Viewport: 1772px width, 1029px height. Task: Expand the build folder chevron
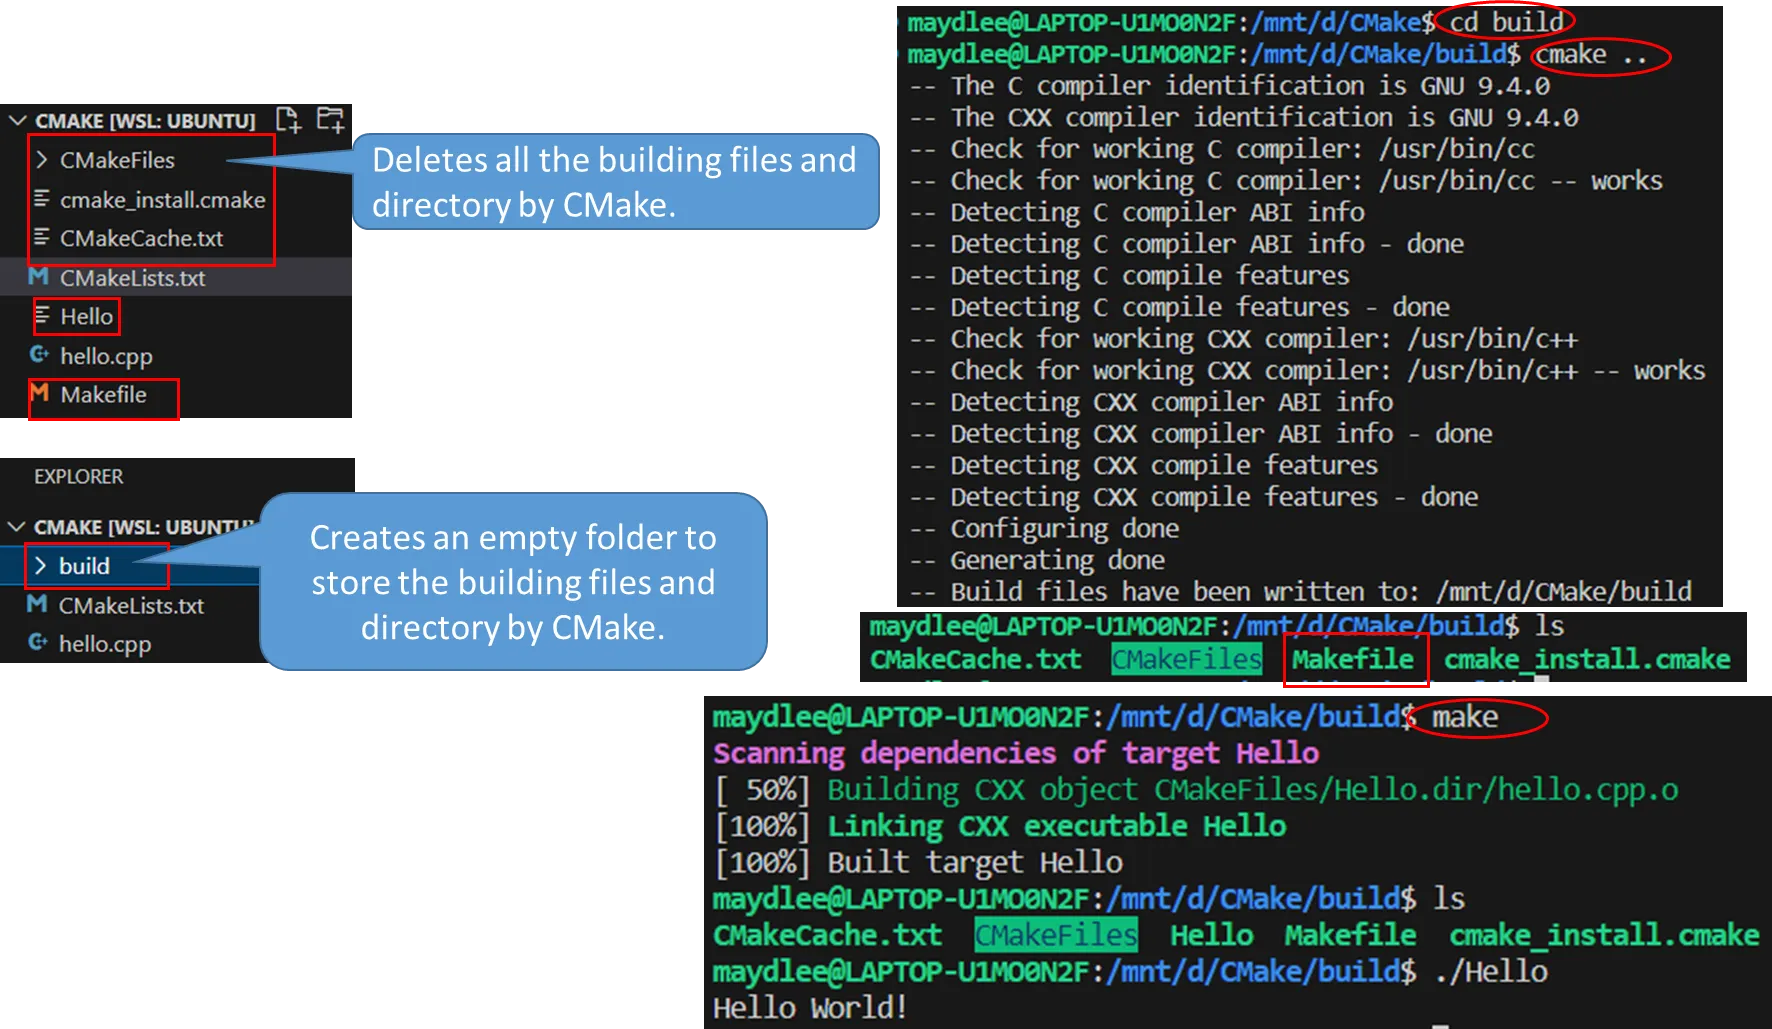tap(40, 566)
